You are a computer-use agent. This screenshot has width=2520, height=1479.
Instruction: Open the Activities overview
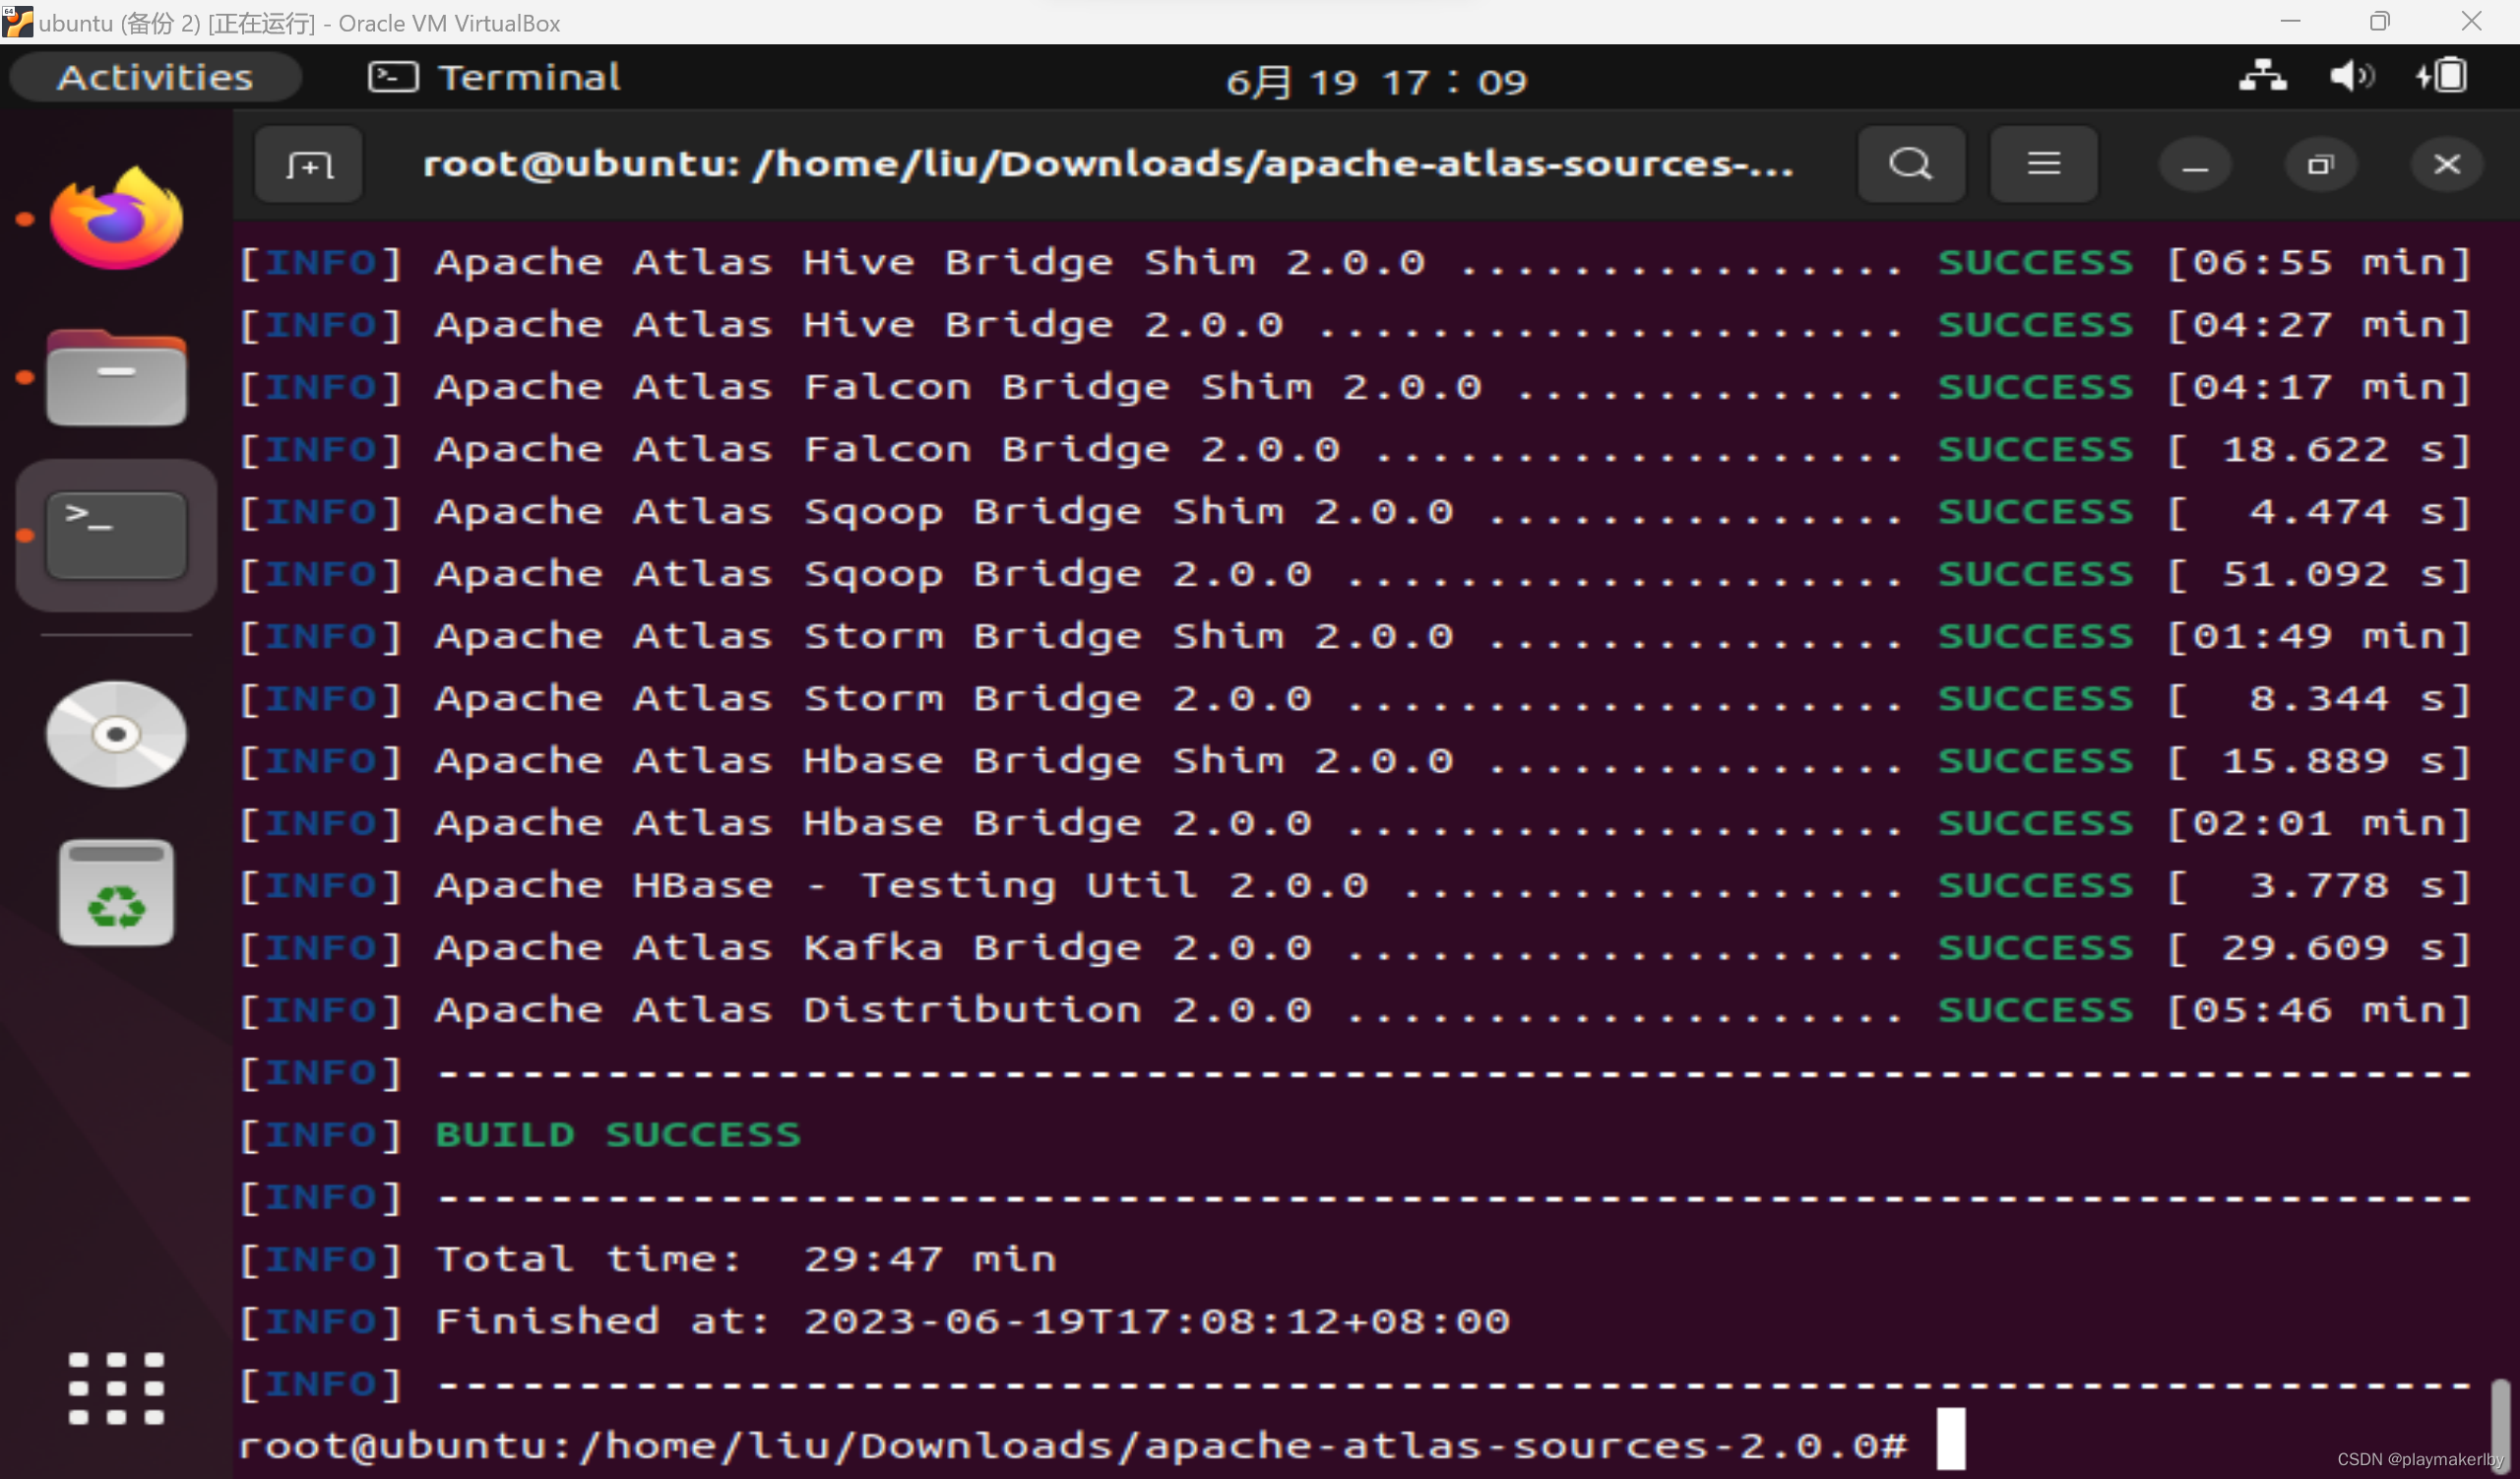tap(156, 77)
